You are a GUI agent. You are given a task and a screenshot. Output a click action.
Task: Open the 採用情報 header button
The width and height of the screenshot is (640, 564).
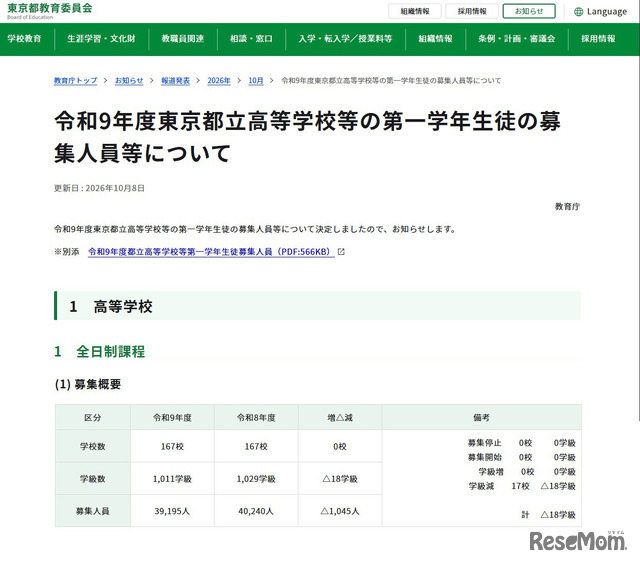click(x=472, y=11)
